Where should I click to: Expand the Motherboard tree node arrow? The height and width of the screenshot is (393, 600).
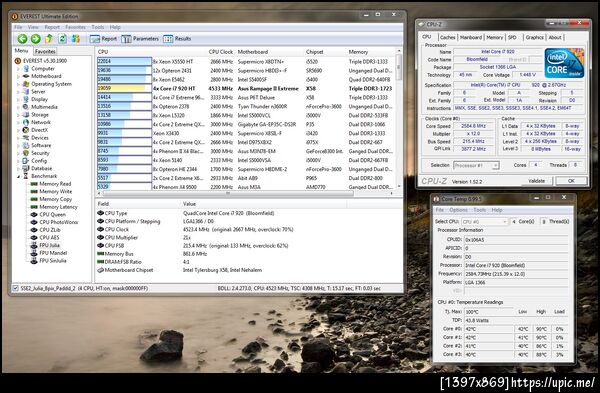18,76
